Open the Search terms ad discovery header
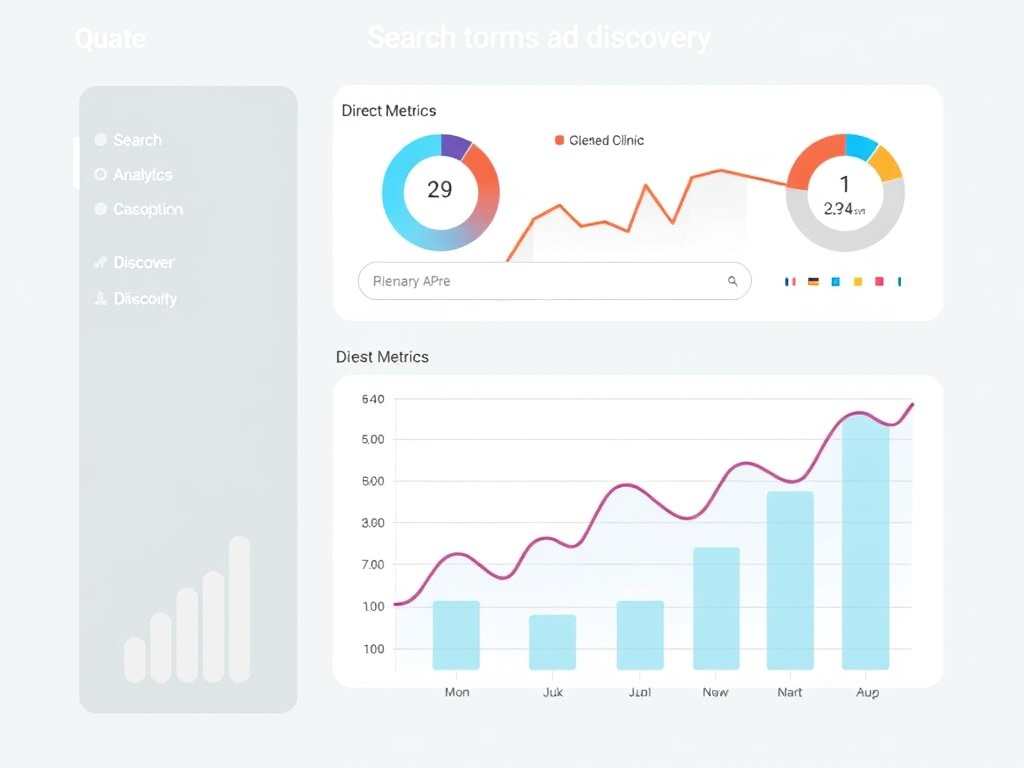The image size is (1024, 768). click(540, 37)
